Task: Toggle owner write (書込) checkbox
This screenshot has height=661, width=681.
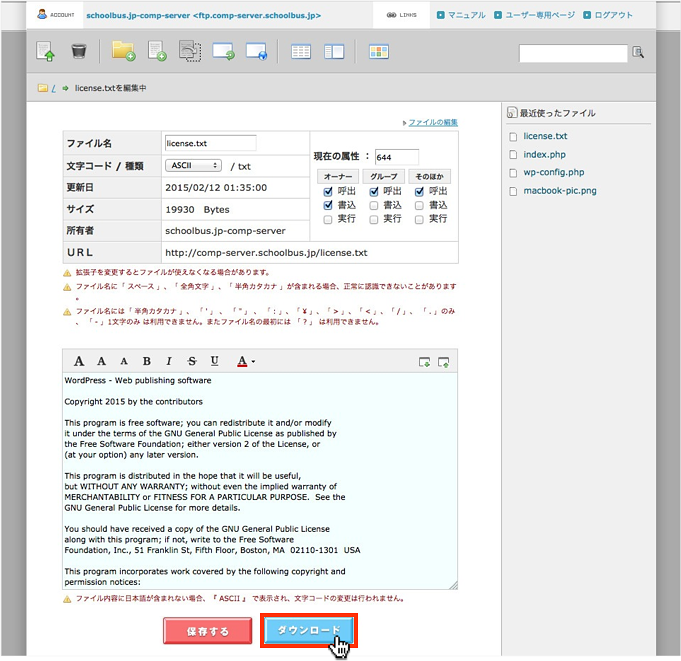Action: pos(328,205)
